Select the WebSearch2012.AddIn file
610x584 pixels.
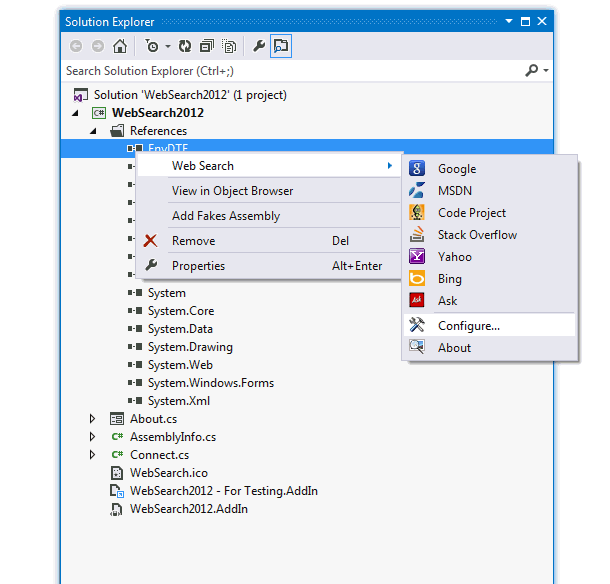pyautogui.click(x=189, y=509)
